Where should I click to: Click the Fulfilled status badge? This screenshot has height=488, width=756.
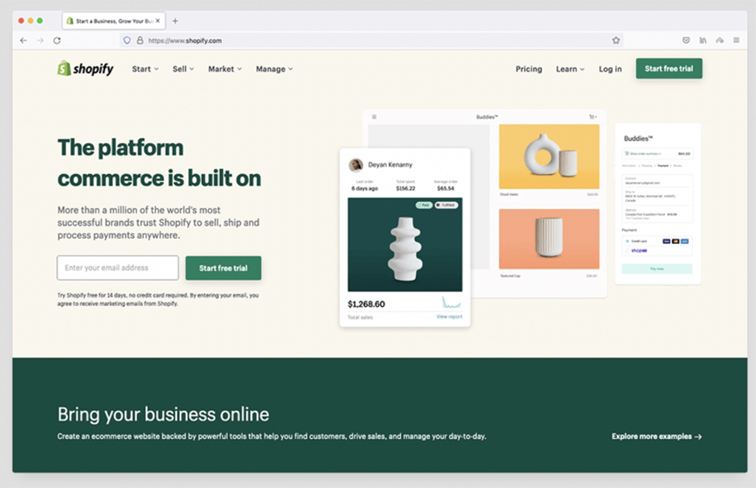point(446,205)
